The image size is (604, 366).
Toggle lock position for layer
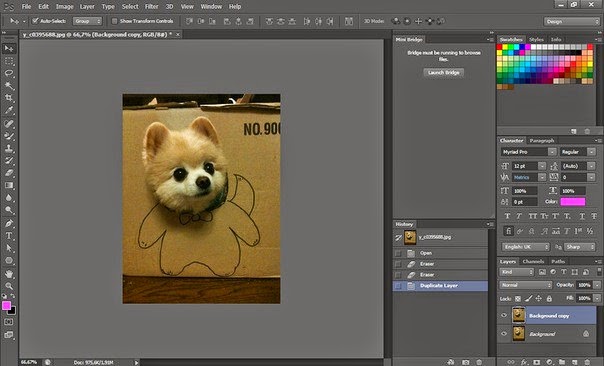(539, 299)
